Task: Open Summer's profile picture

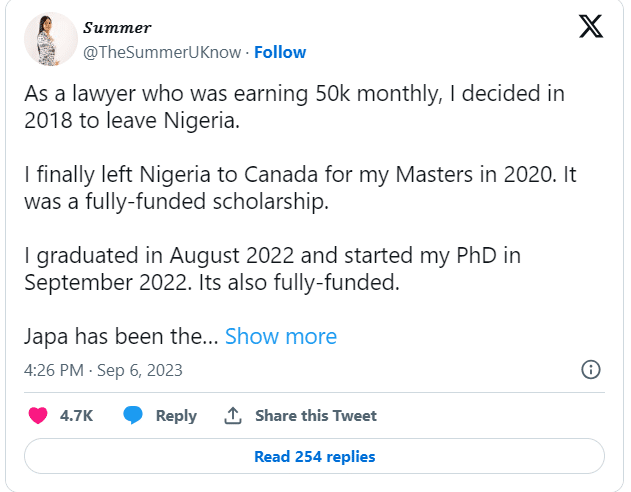Action: pos(50,40)
